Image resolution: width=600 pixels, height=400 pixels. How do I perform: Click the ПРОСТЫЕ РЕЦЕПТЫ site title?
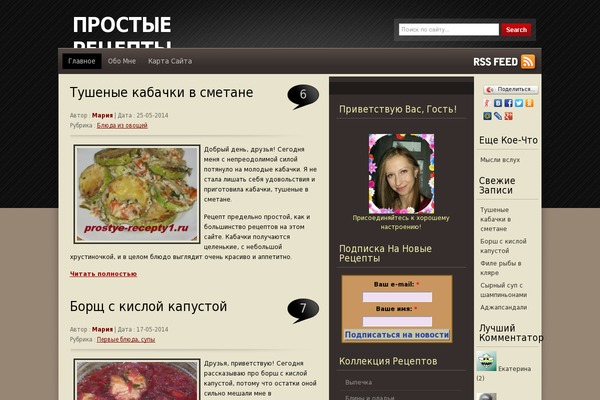tap(122, 32)
